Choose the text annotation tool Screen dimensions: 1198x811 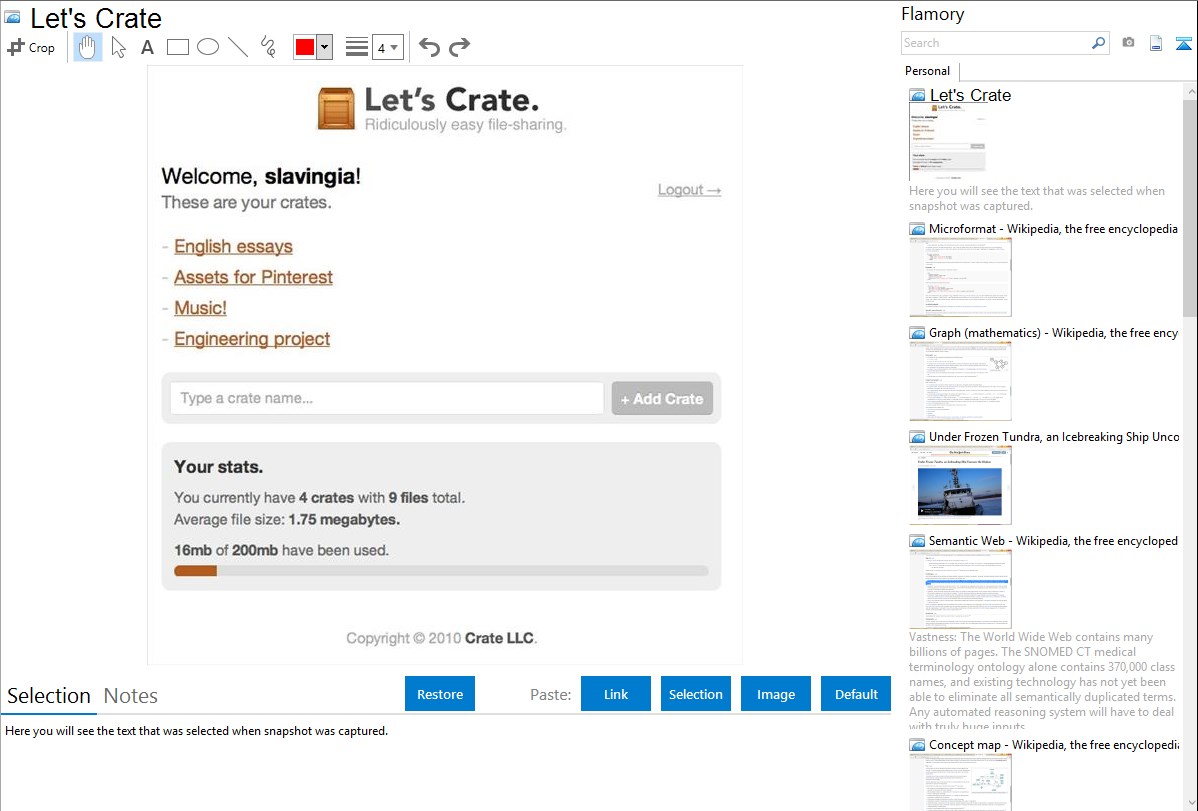(x=147, y=47)
